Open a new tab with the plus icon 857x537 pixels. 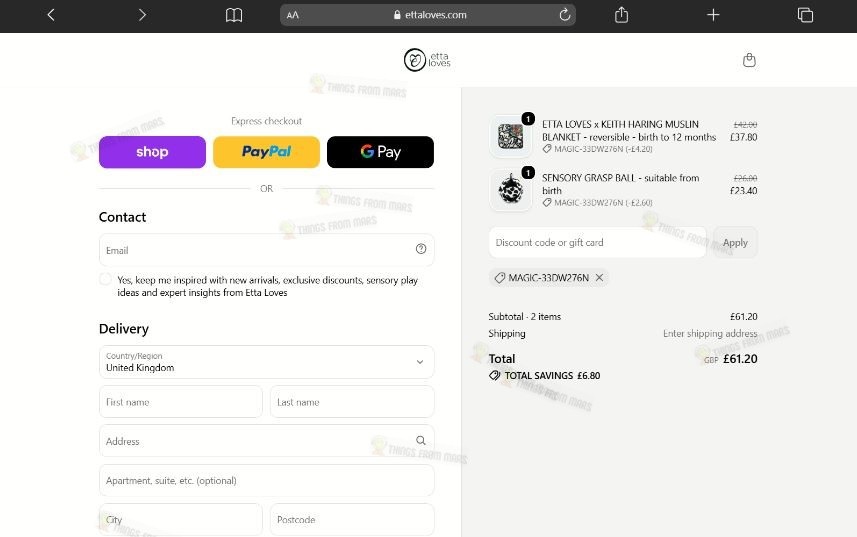713,15
